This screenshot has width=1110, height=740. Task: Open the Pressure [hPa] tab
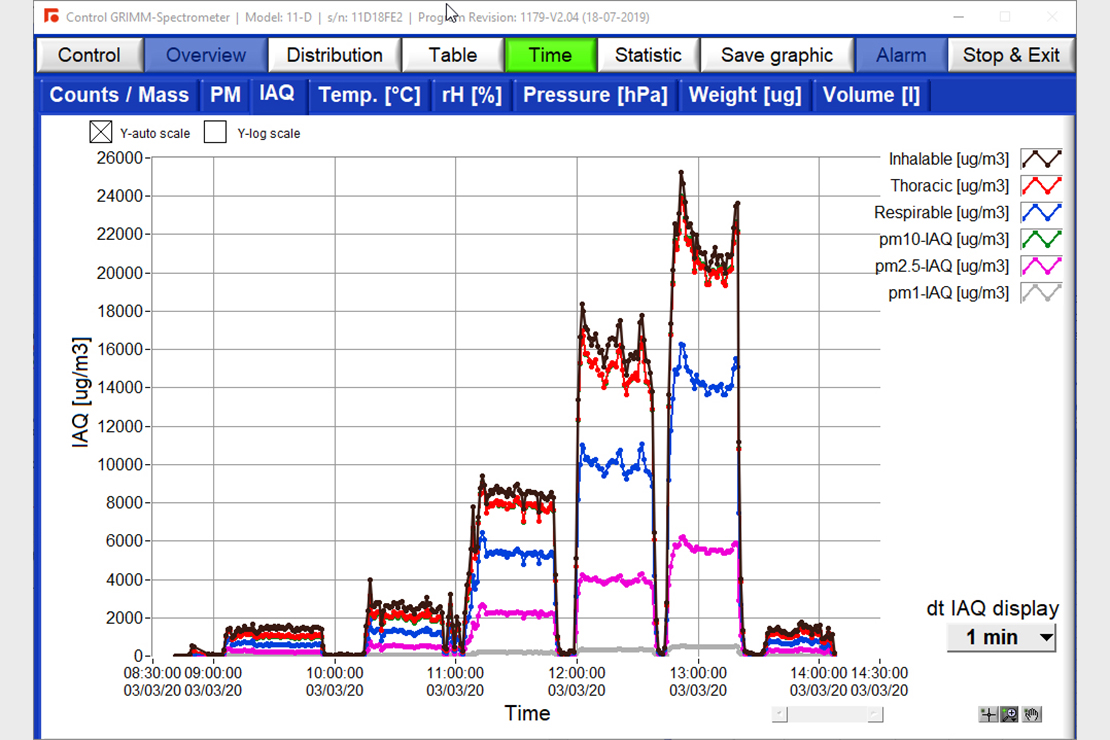coord(595,95)
